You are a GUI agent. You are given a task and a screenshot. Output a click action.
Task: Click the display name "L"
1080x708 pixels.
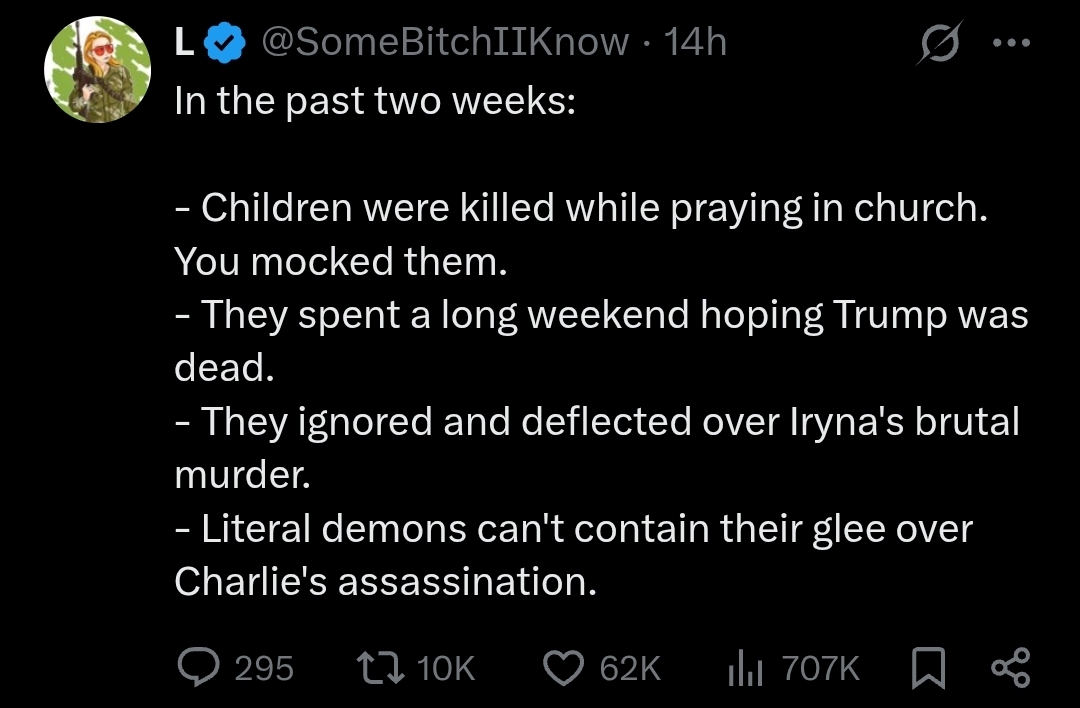(185, 42)
